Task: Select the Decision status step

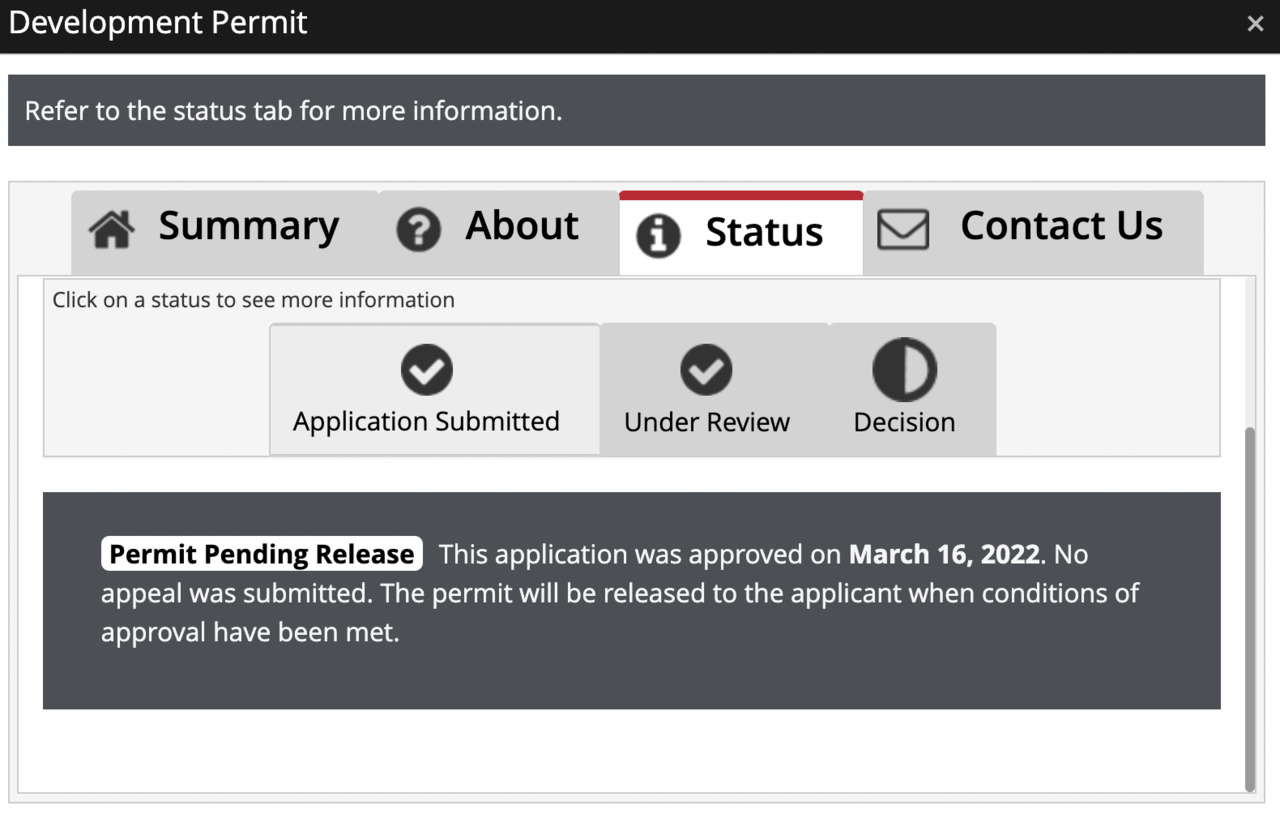Action: click(x=904, y=422)
